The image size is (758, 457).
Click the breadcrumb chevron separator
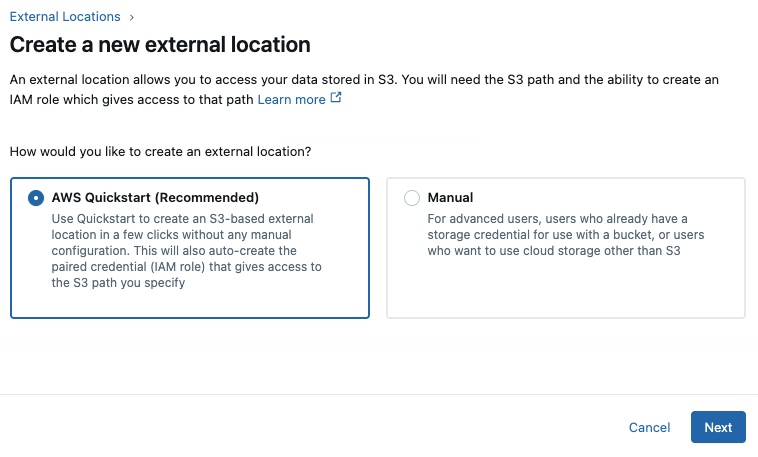[x=132, y=17]
